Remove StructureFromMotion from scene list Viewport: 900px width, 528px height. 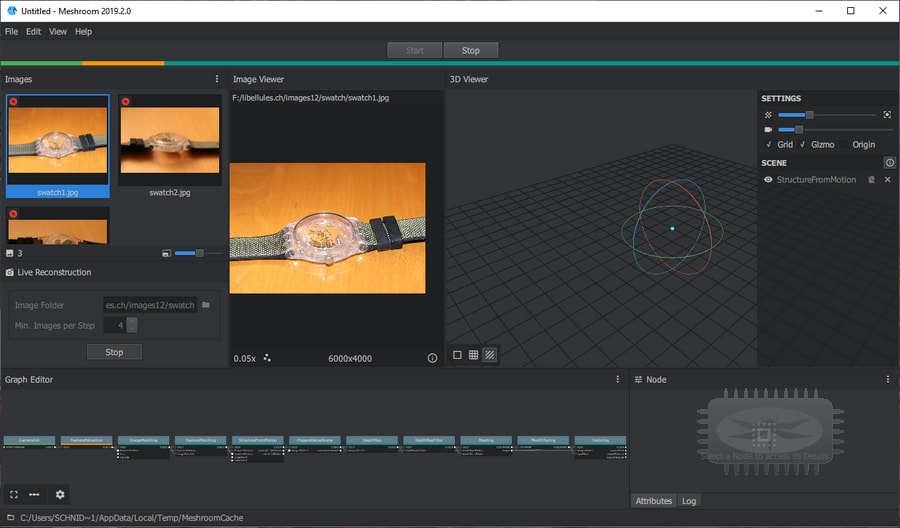(887, 180)
